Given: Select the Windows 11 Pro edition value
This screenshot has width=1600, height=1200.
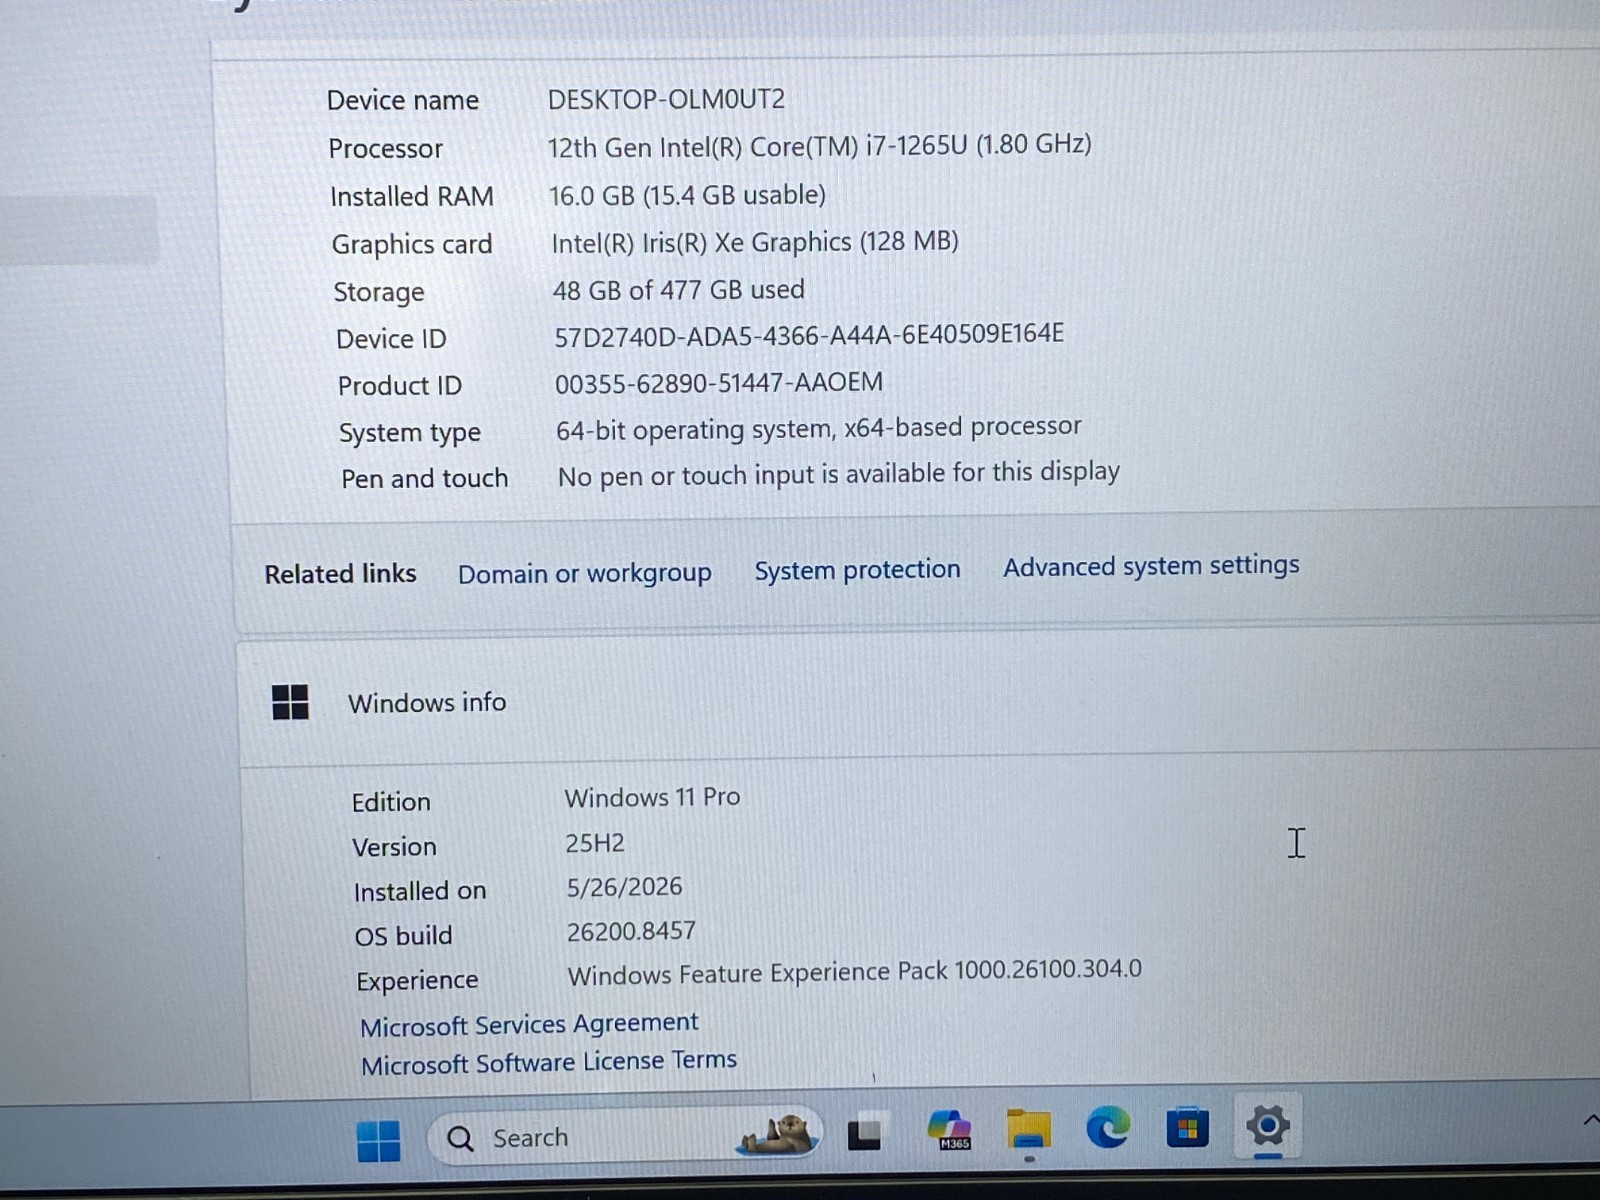Looking at the screenshot, I should [652, 798].
